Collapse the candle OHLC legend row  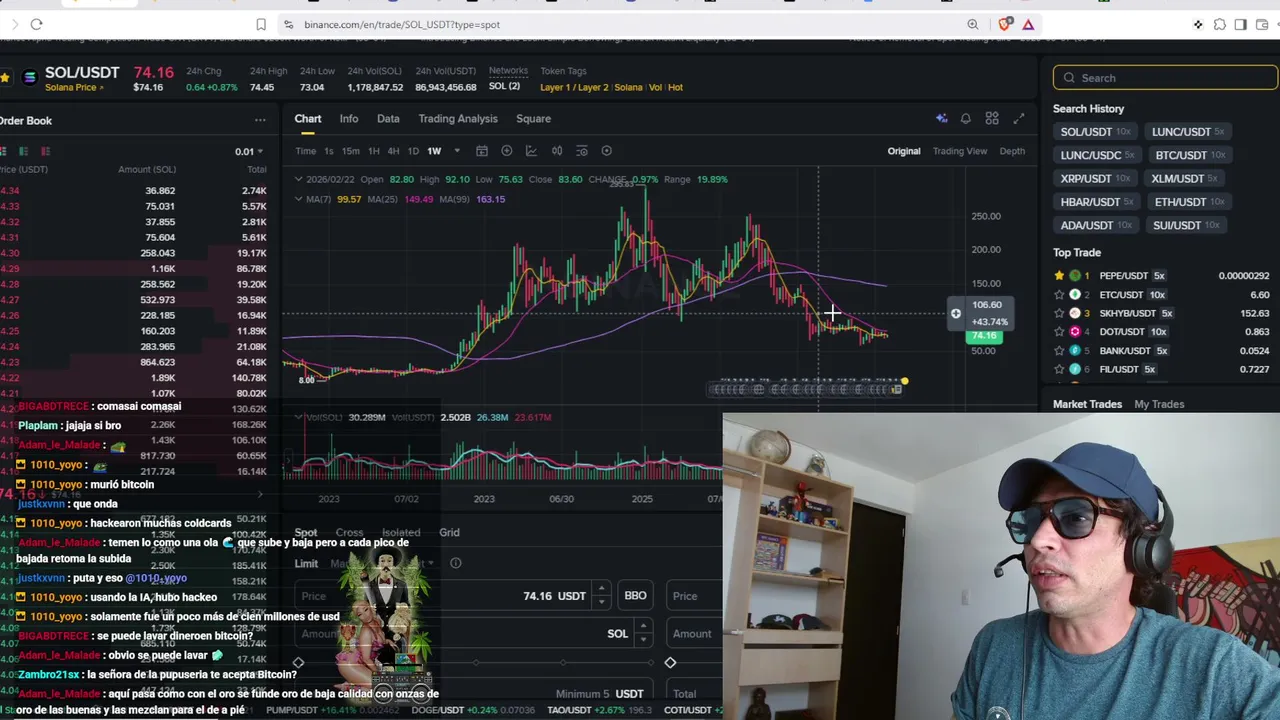click(x=298, y=179)
